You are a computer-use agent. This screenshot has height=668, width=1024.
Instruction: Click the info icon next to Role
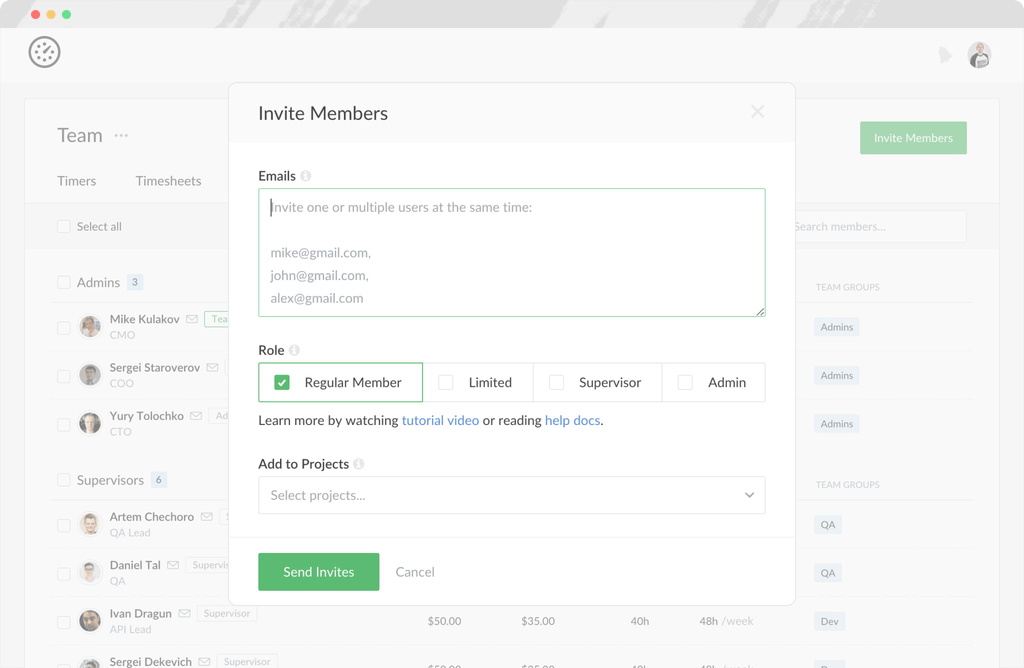(x=294, y=350)
